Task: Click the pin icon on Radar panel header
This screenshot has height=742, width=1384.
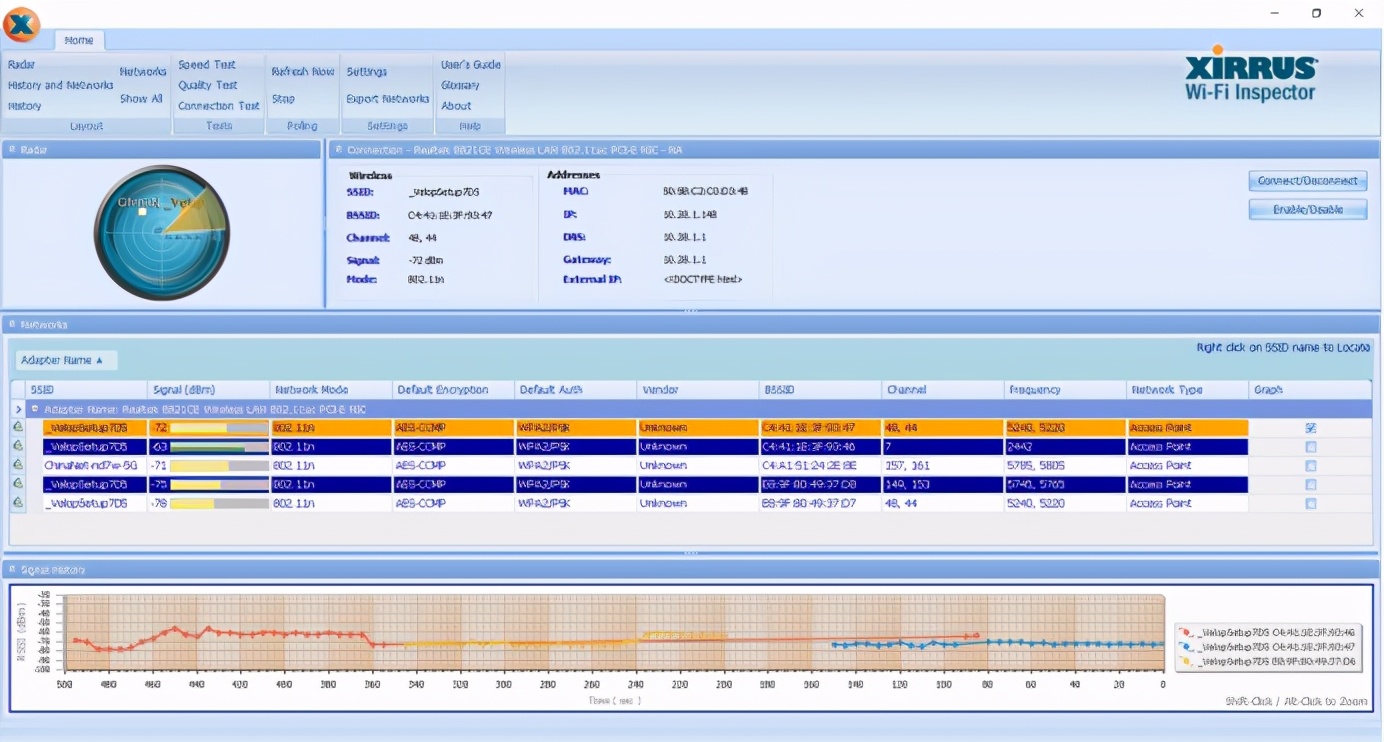Action: (11, 150)
